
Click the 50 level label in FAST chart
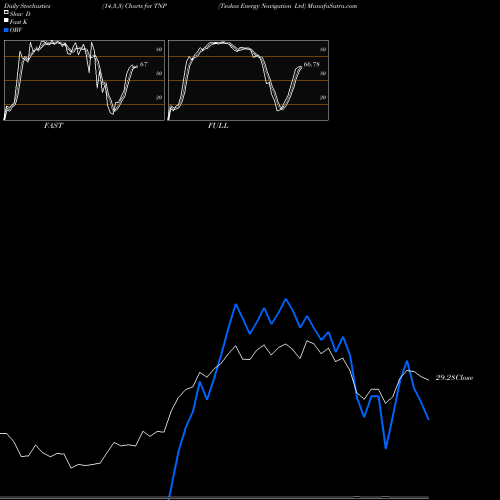[159, 73]
